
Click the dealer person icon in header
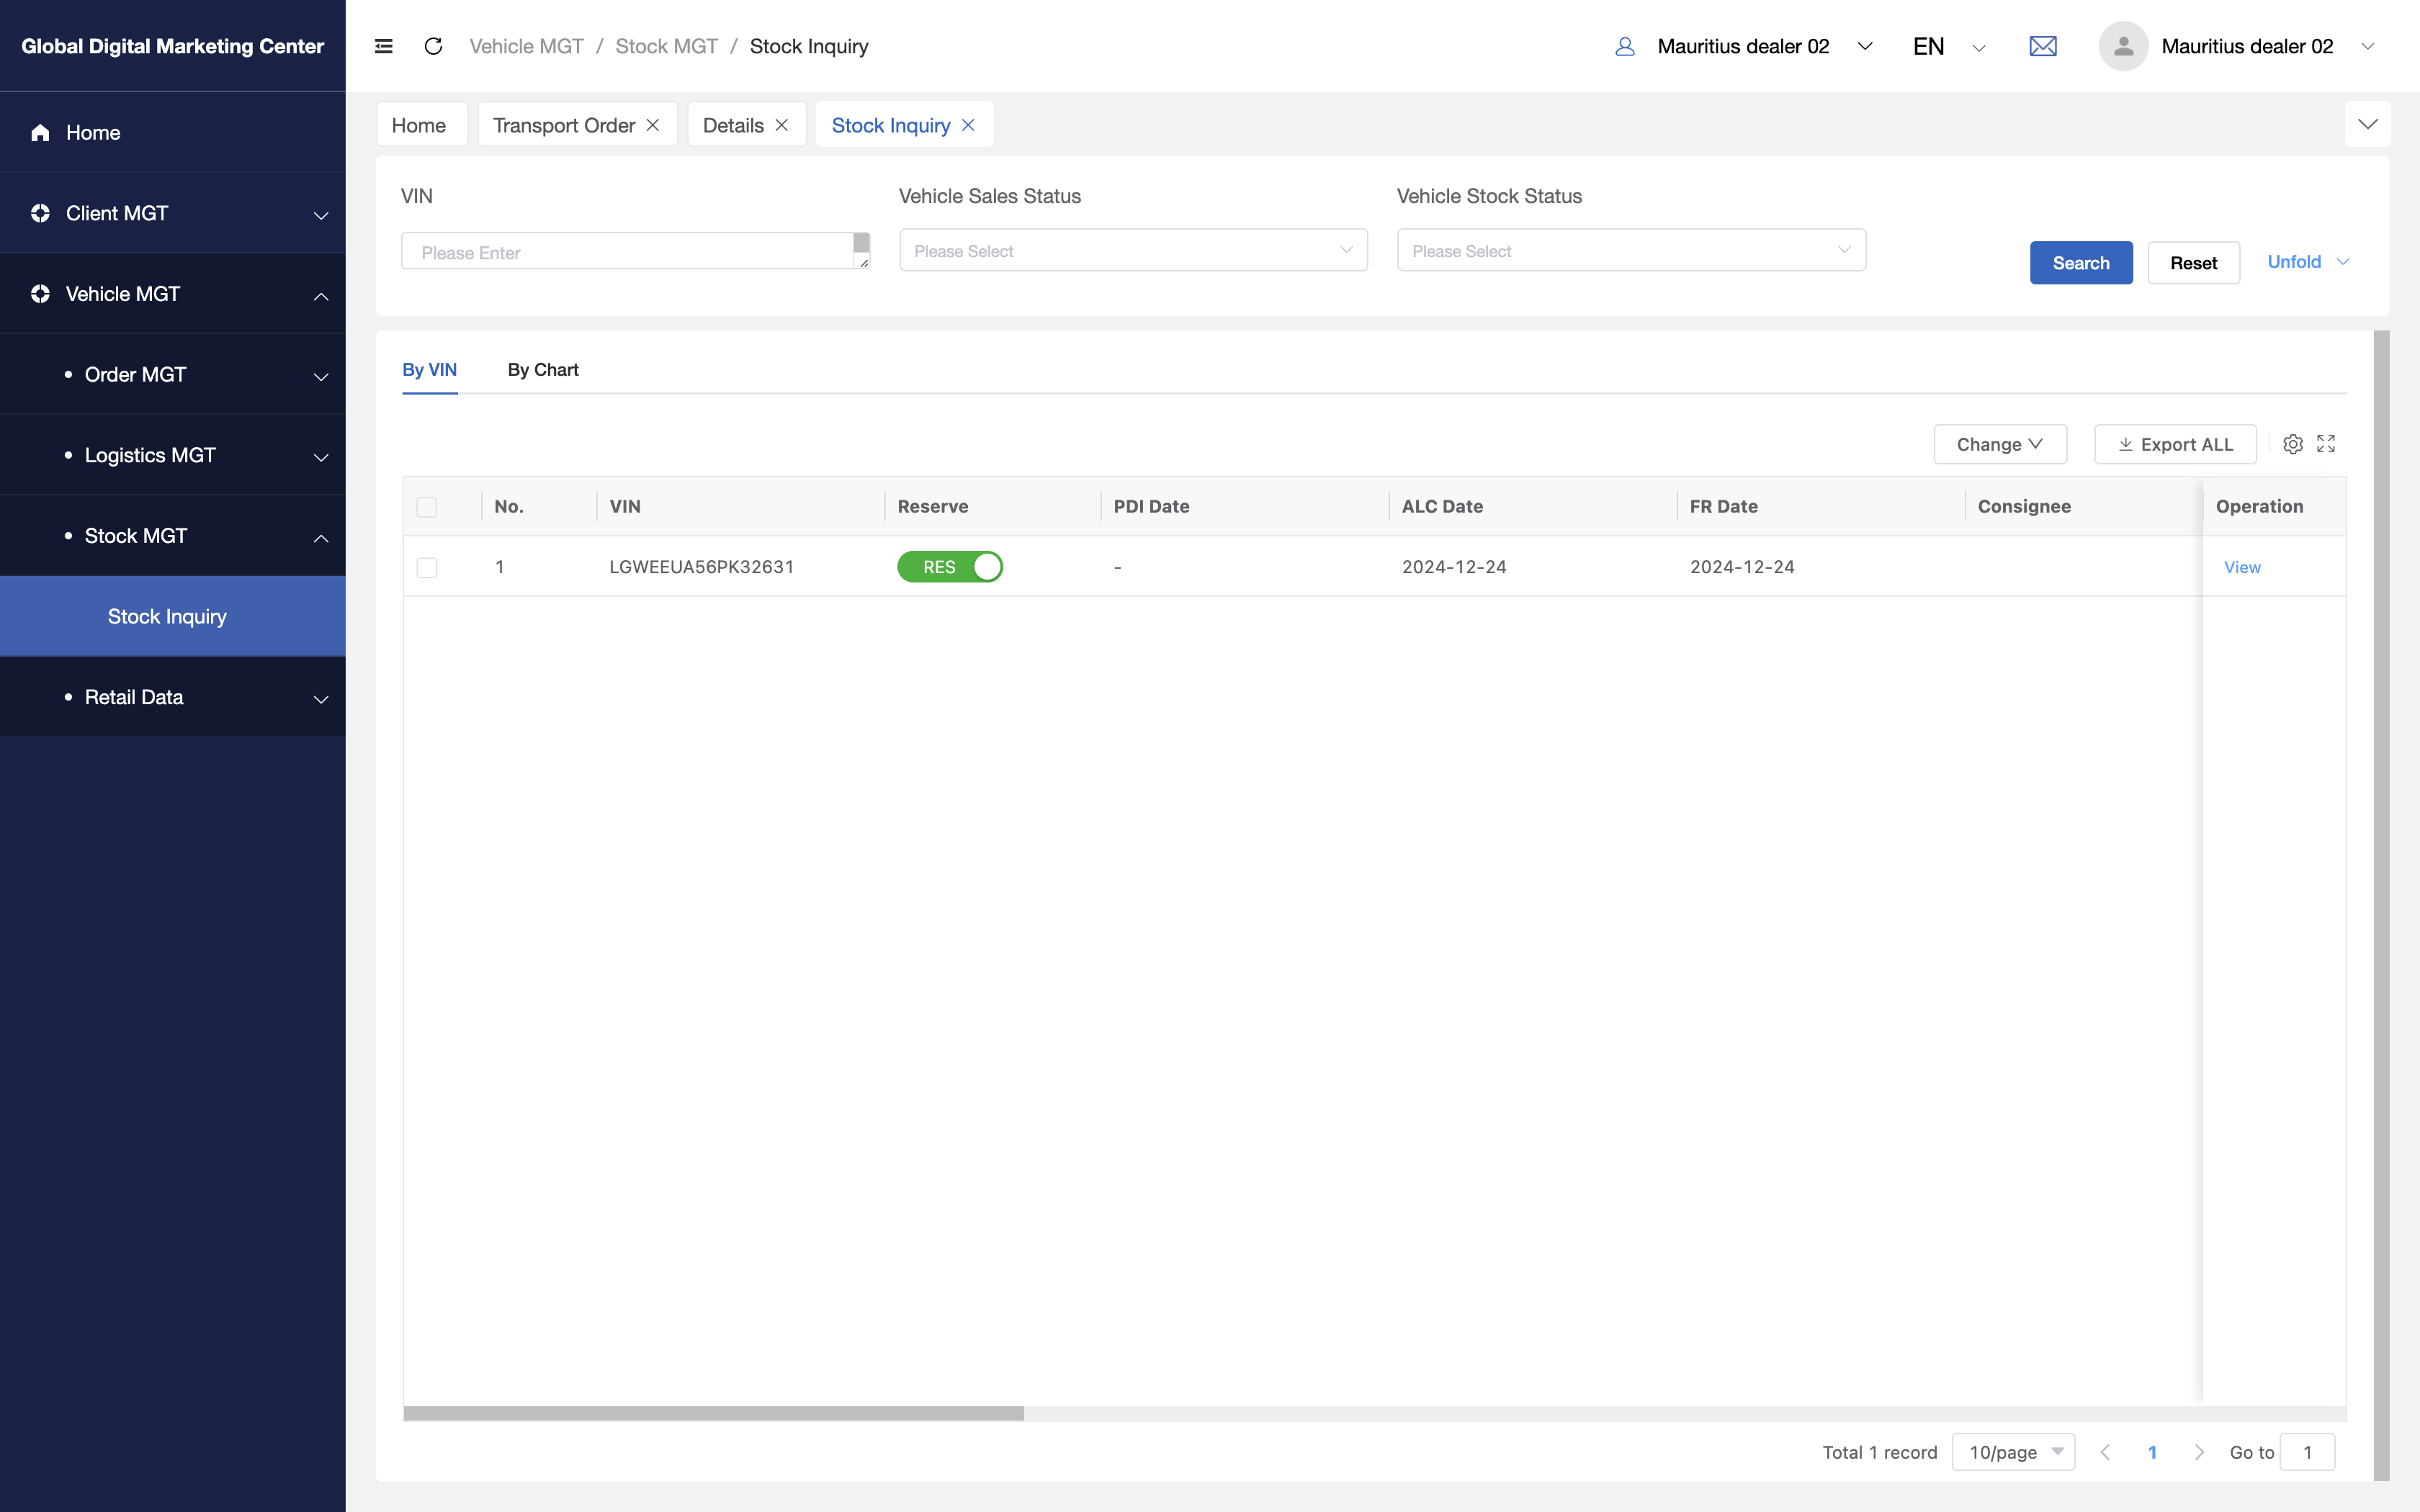tap(1625, 46)
